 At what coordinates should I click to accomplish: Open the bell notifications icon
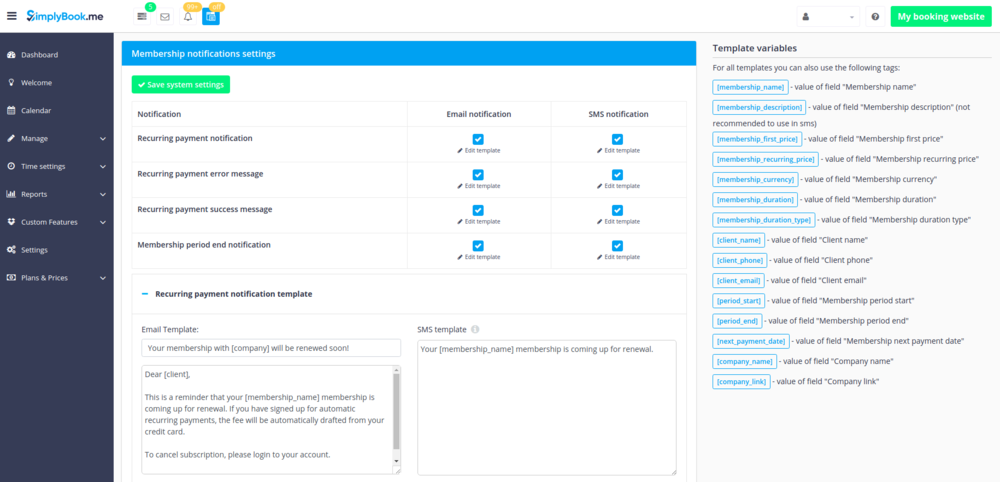coord(188,17)
